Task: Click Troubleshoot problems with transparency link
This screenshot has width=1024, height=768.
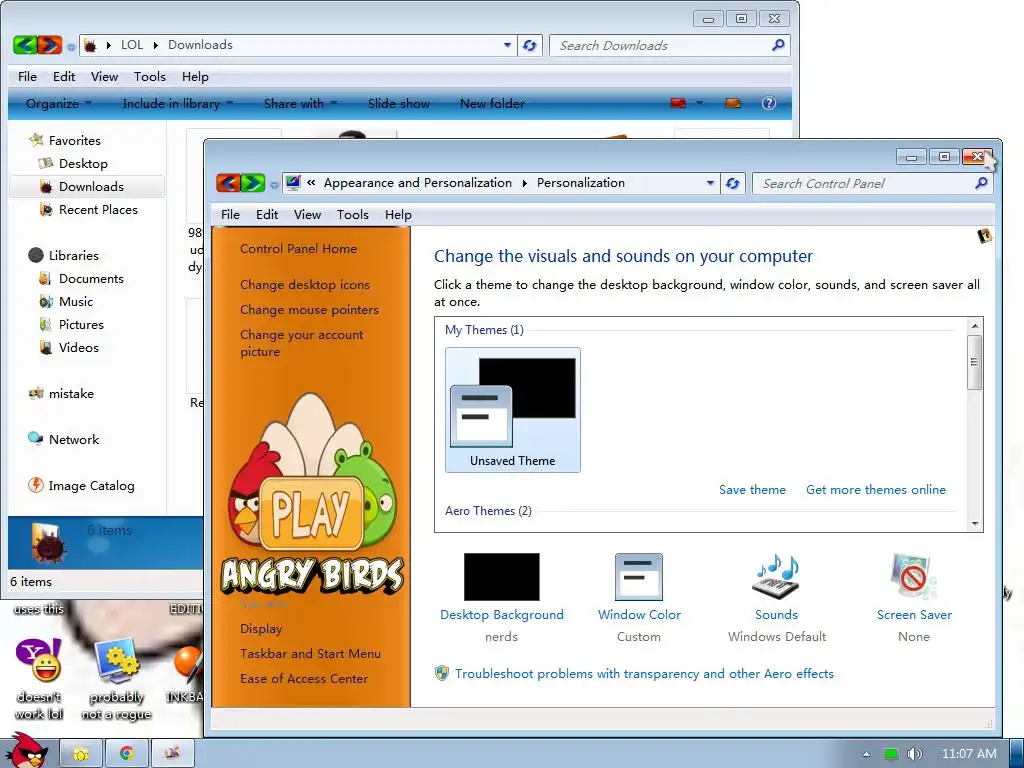Action: (644, 673)
